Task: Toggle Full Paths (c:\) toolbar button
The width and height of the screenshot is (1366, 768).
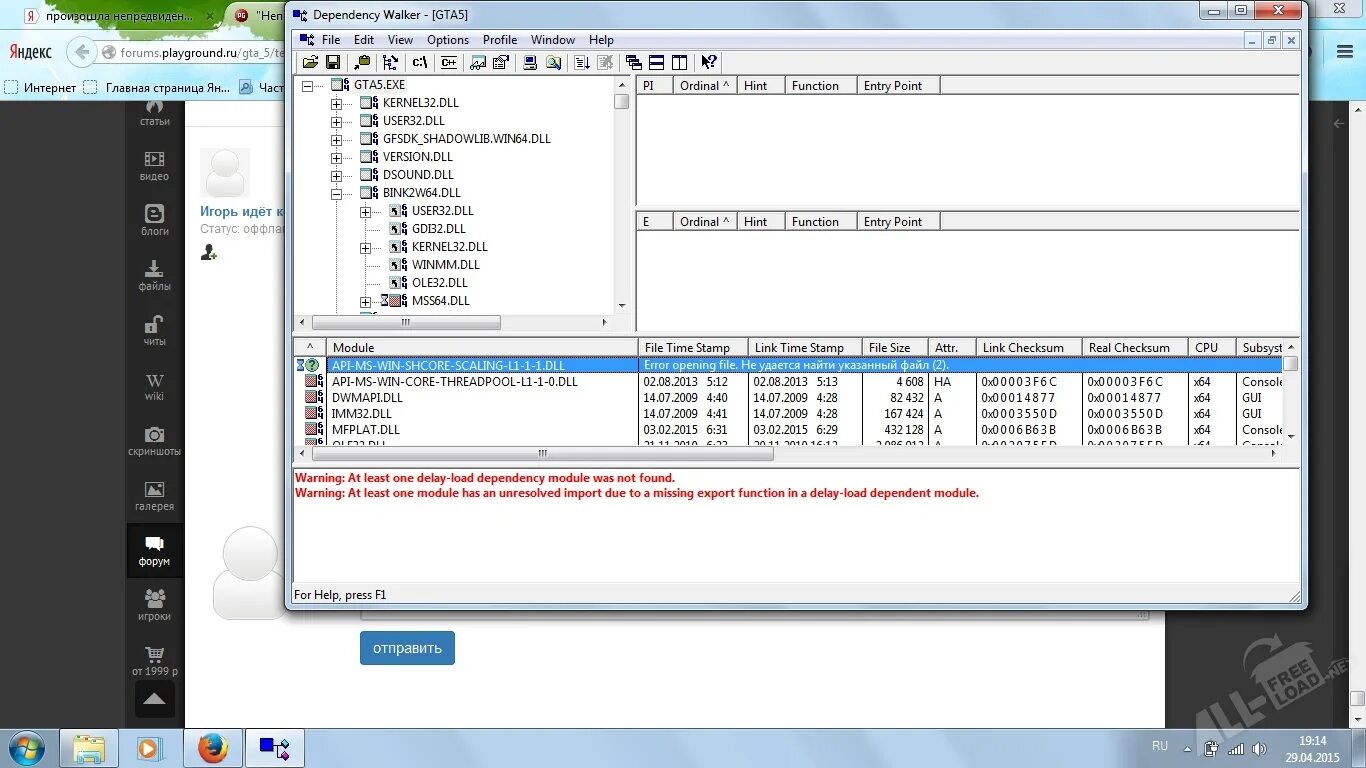Action: point(420,62)
